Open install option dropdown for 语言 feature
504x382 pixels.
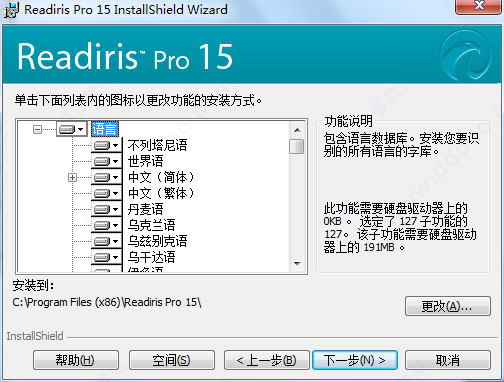tap(72, 129)
